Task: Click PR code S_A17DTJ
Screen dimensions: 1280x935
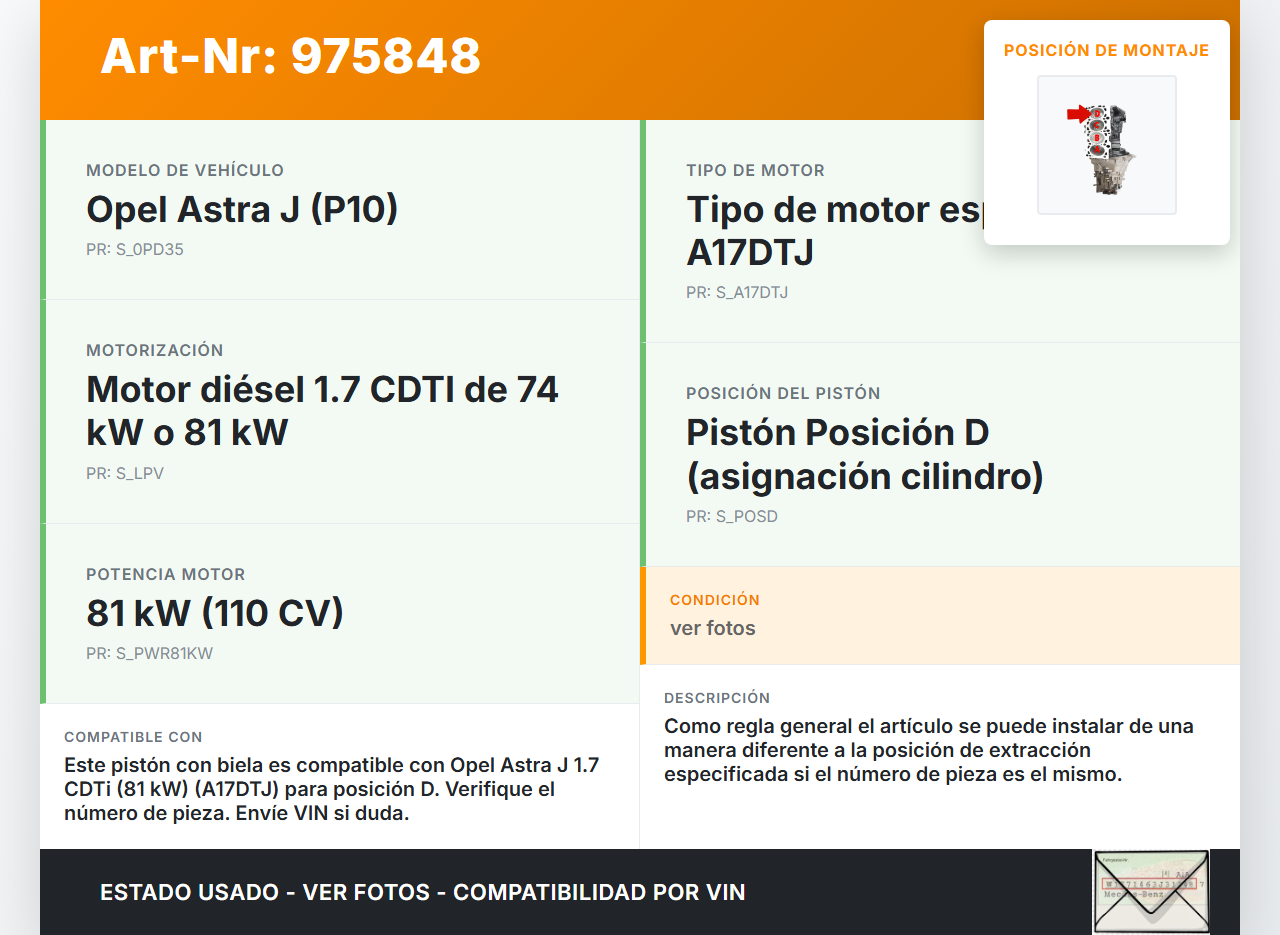Action: (x=737, y=293)
